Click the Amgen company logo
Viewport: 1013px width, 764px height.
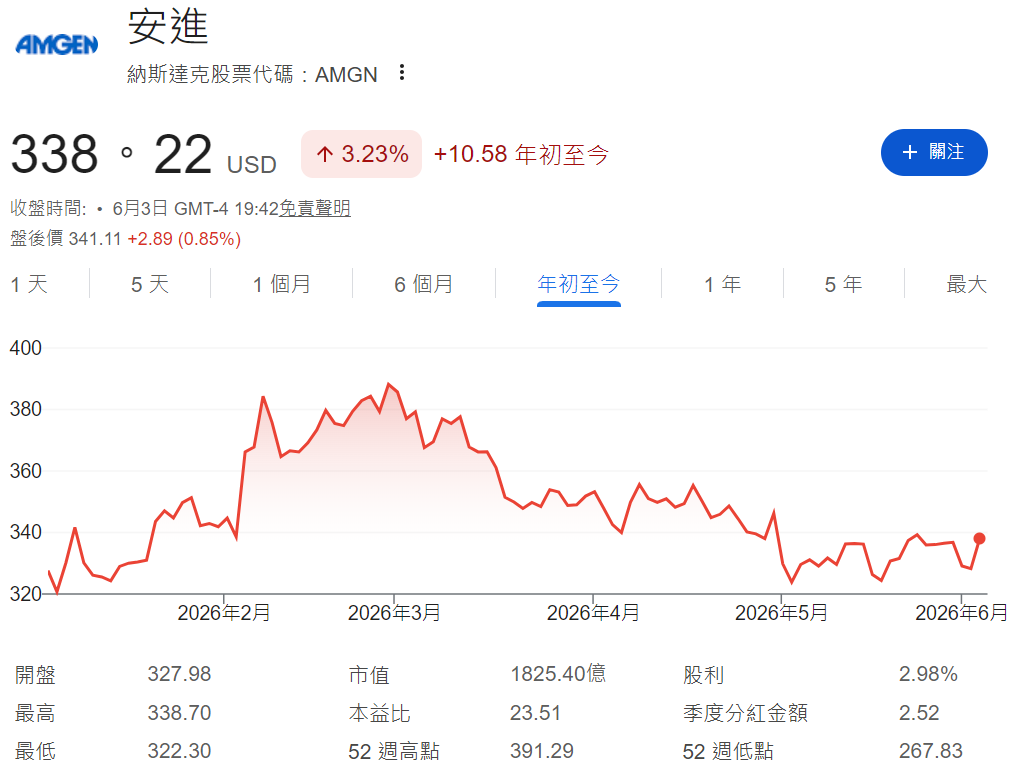(x=57, y=45)
